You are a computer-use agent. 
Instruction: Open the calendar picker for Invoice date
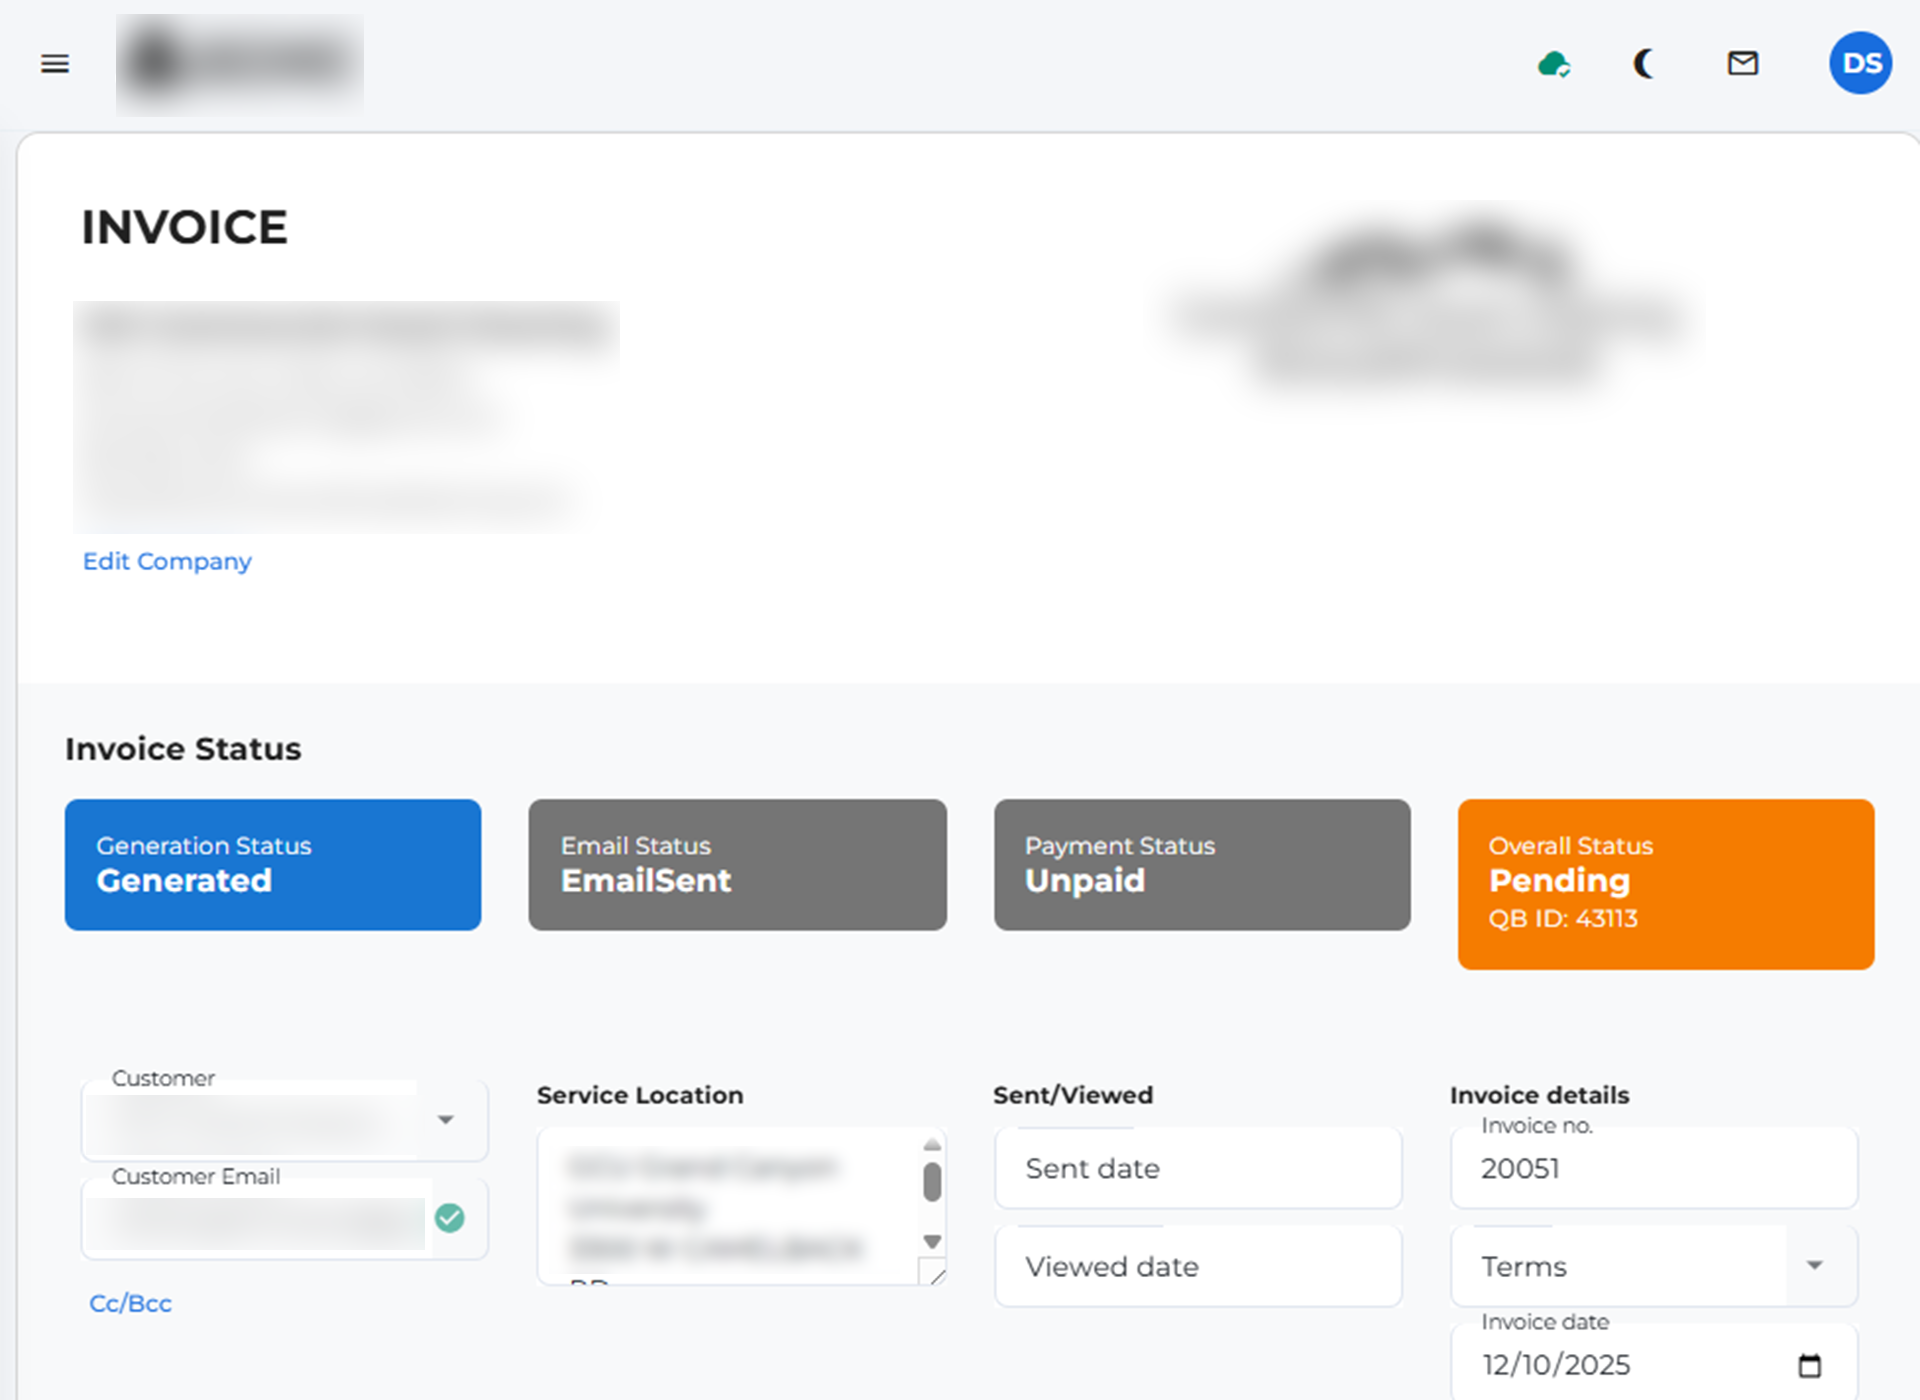(1812, 1363)
